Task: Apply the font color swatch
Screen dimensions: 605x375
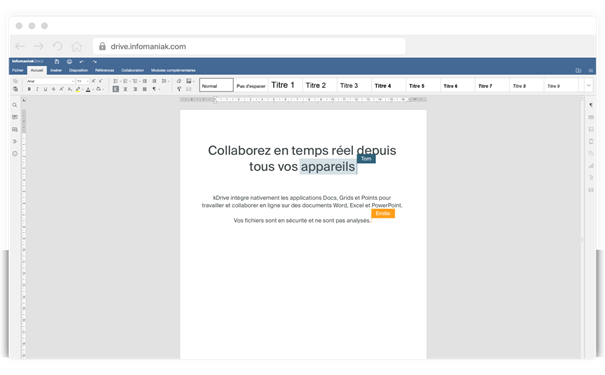Action: tap(88, 89)
